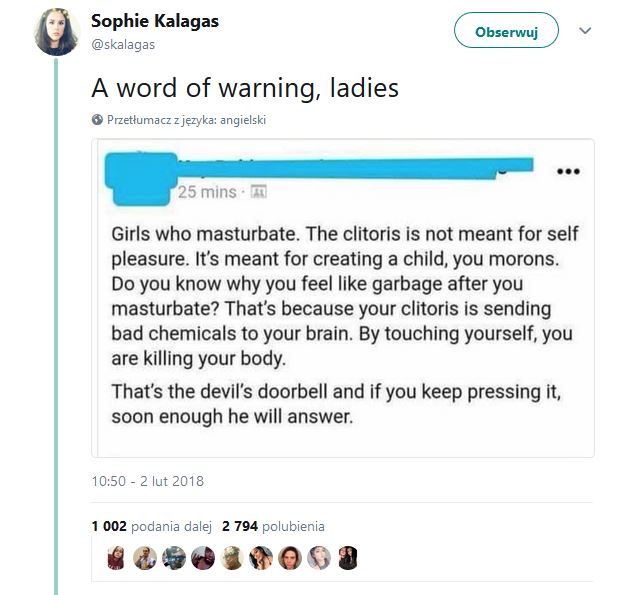Click the last liker avatar
The width and height of the screenshot is (633, 595).
pyautogui.click(x=348, y=558)
